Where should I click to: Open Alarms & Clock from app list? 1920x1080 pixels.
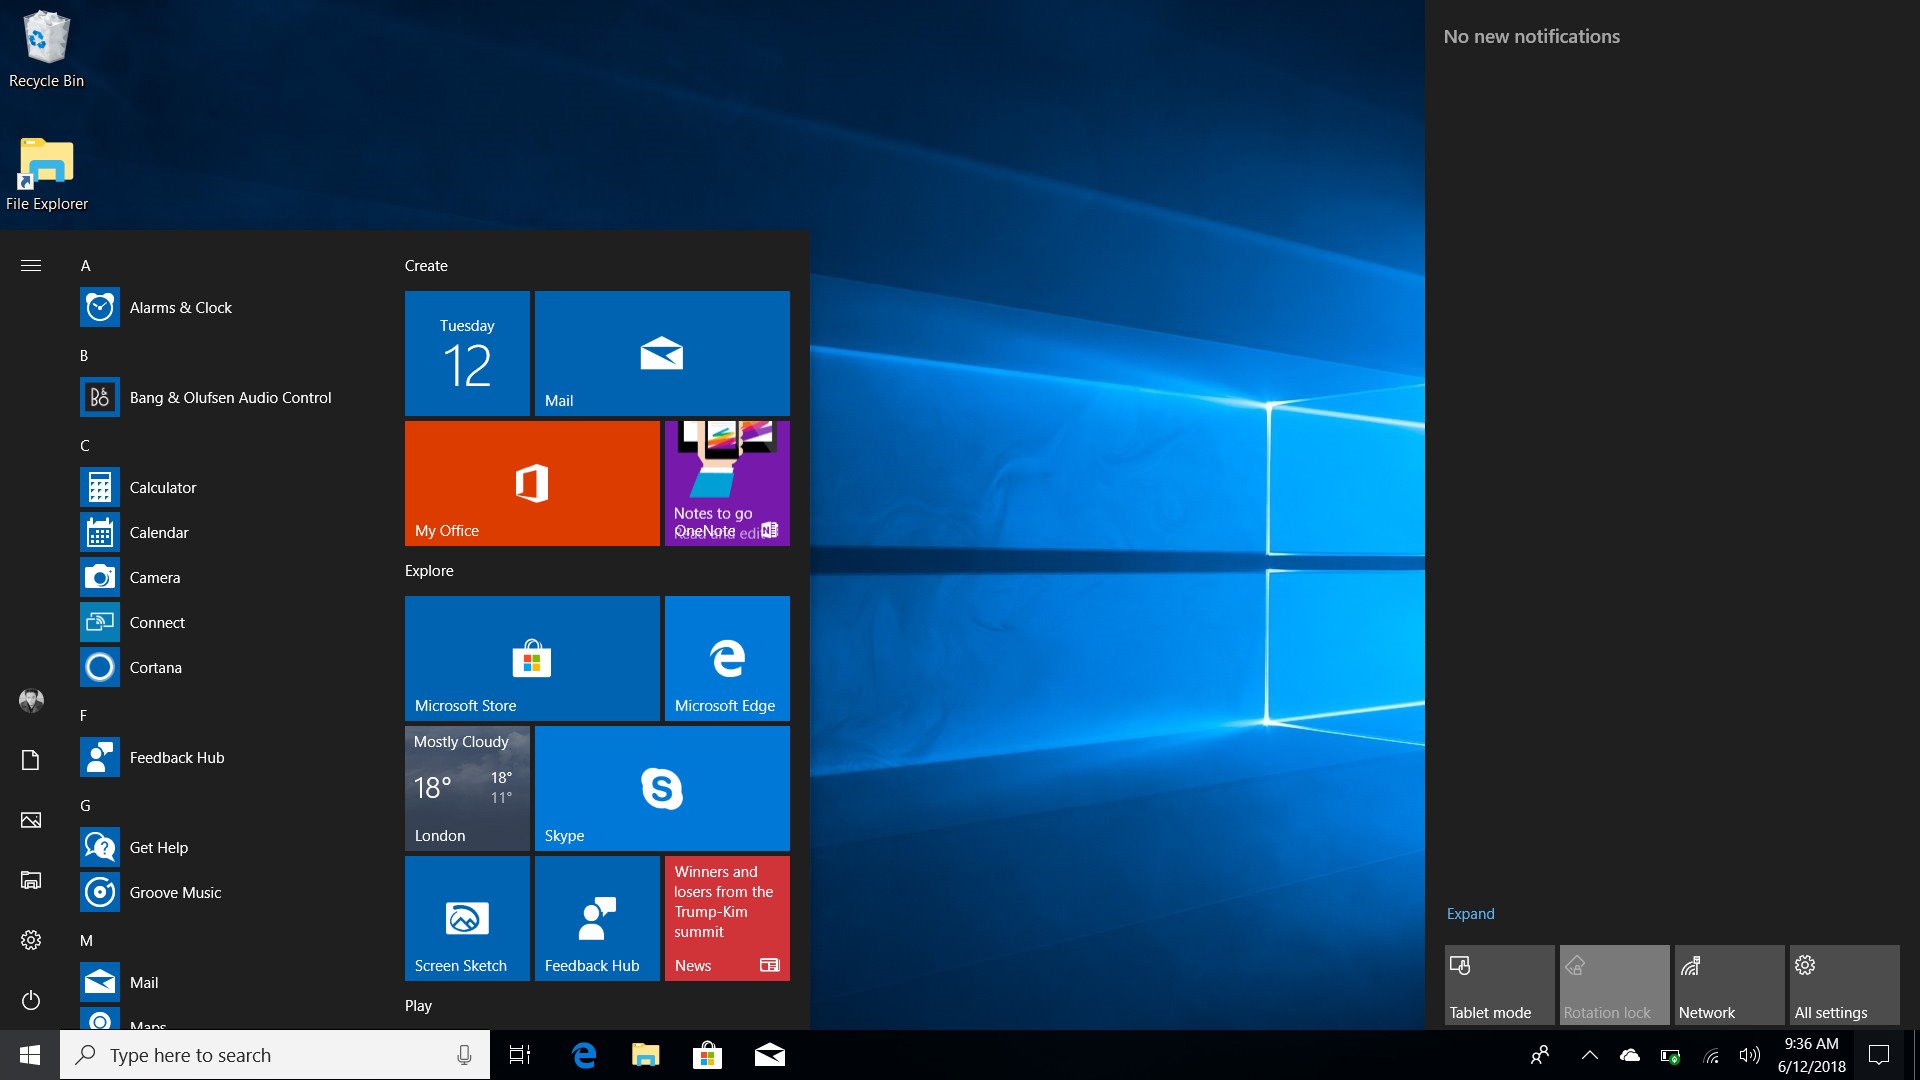click(225, 308)
